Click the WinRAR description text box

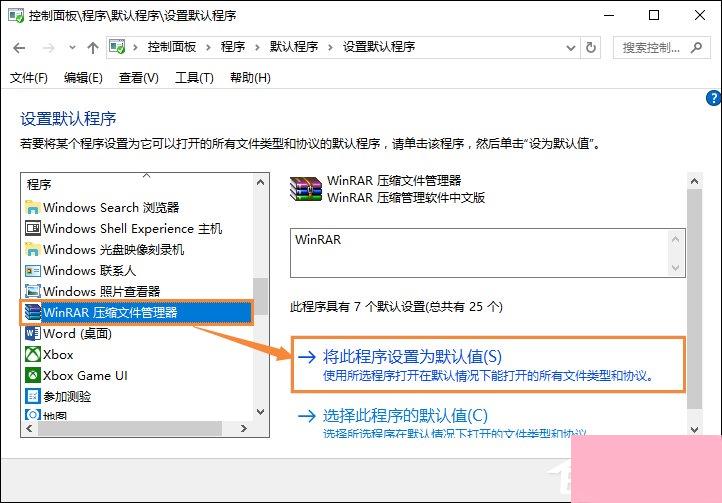pos(487,253)
